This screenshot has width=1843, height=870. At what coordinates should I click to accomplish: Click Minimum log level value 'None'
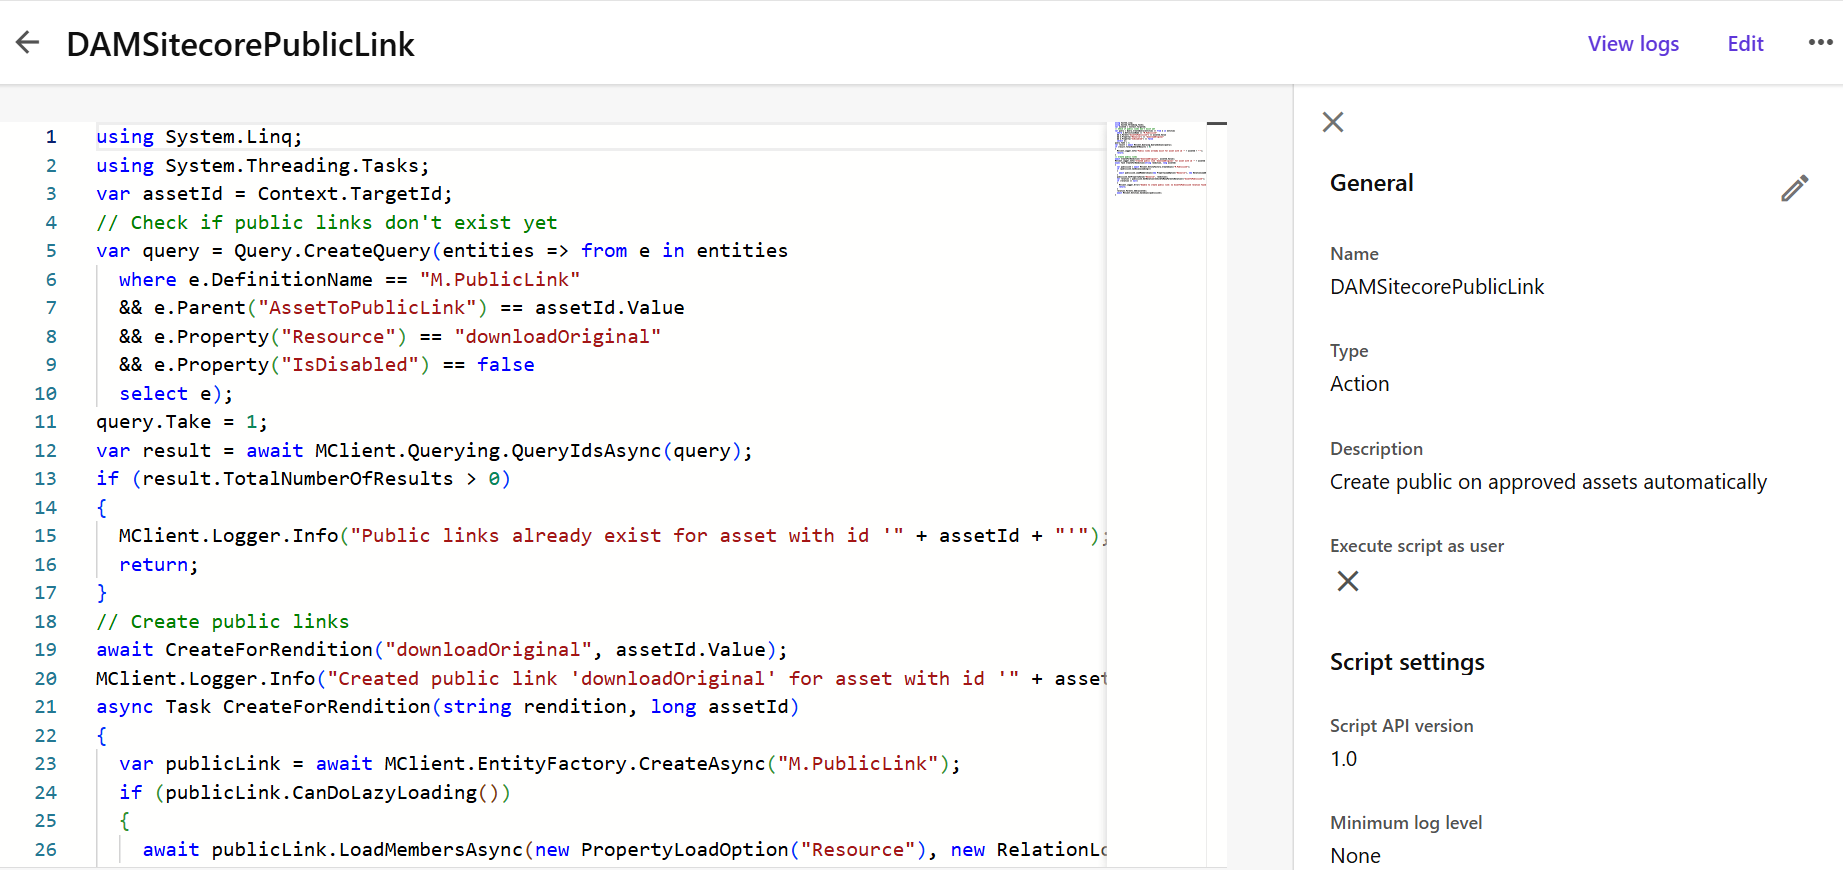1355,856
